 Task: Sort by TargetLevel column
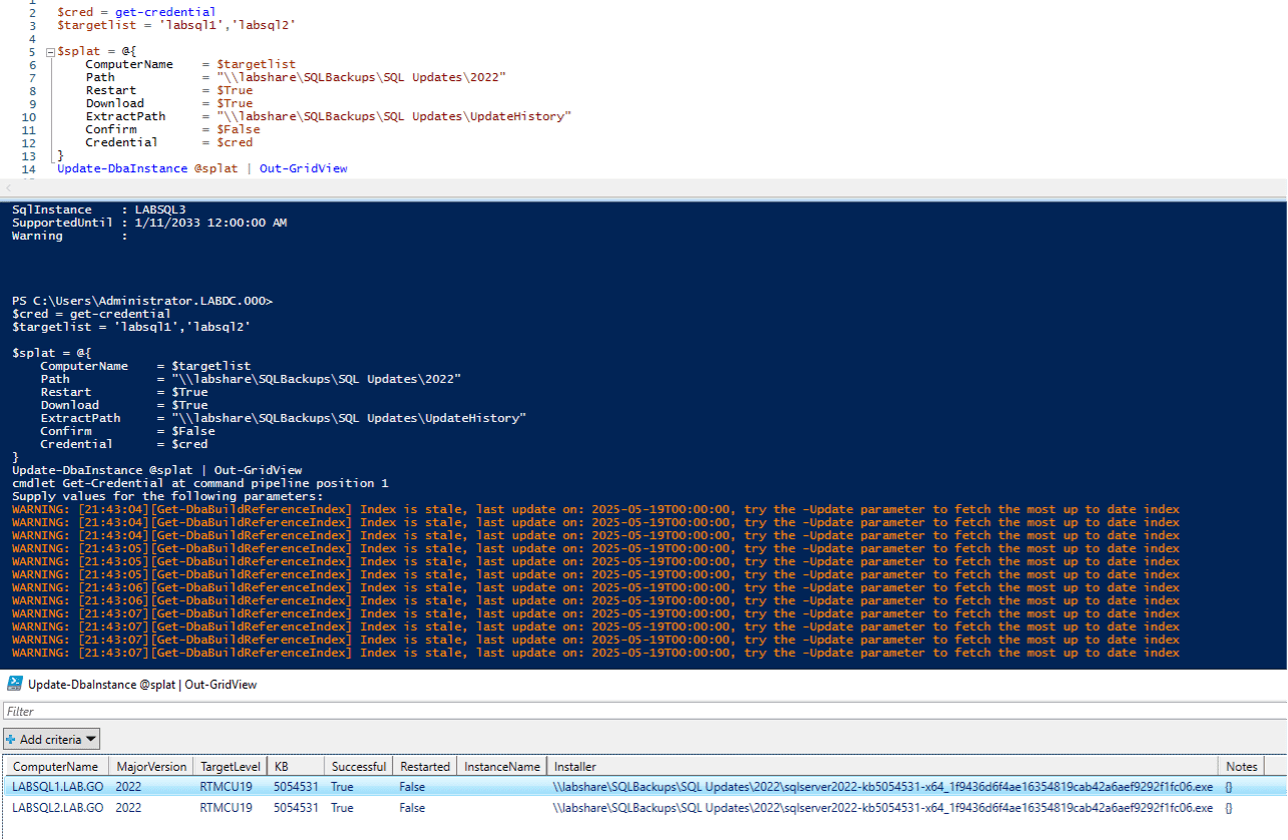(230, 766)
